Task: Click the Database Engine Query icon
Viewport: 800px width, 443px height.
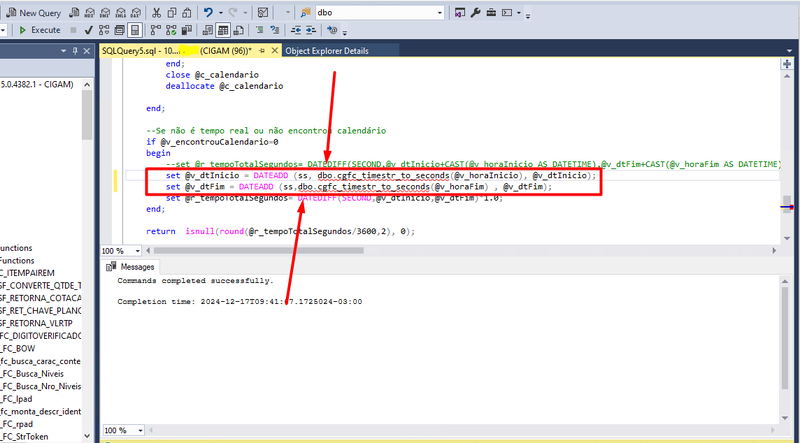Action: 74,13
